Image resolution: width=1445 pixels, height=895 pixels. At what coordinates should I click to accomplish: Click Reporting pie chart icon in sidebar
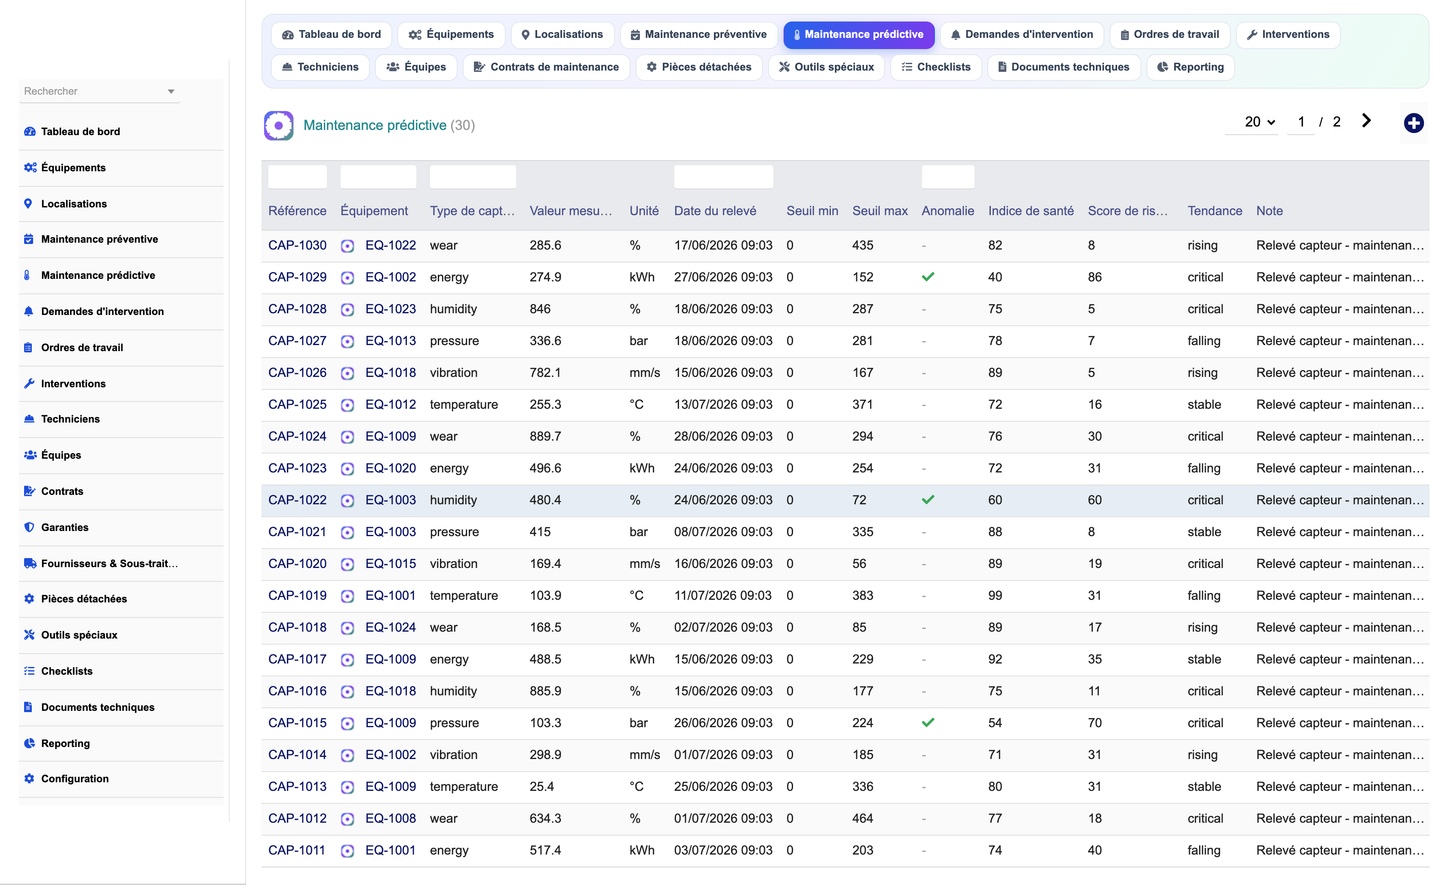coord(29,744)
